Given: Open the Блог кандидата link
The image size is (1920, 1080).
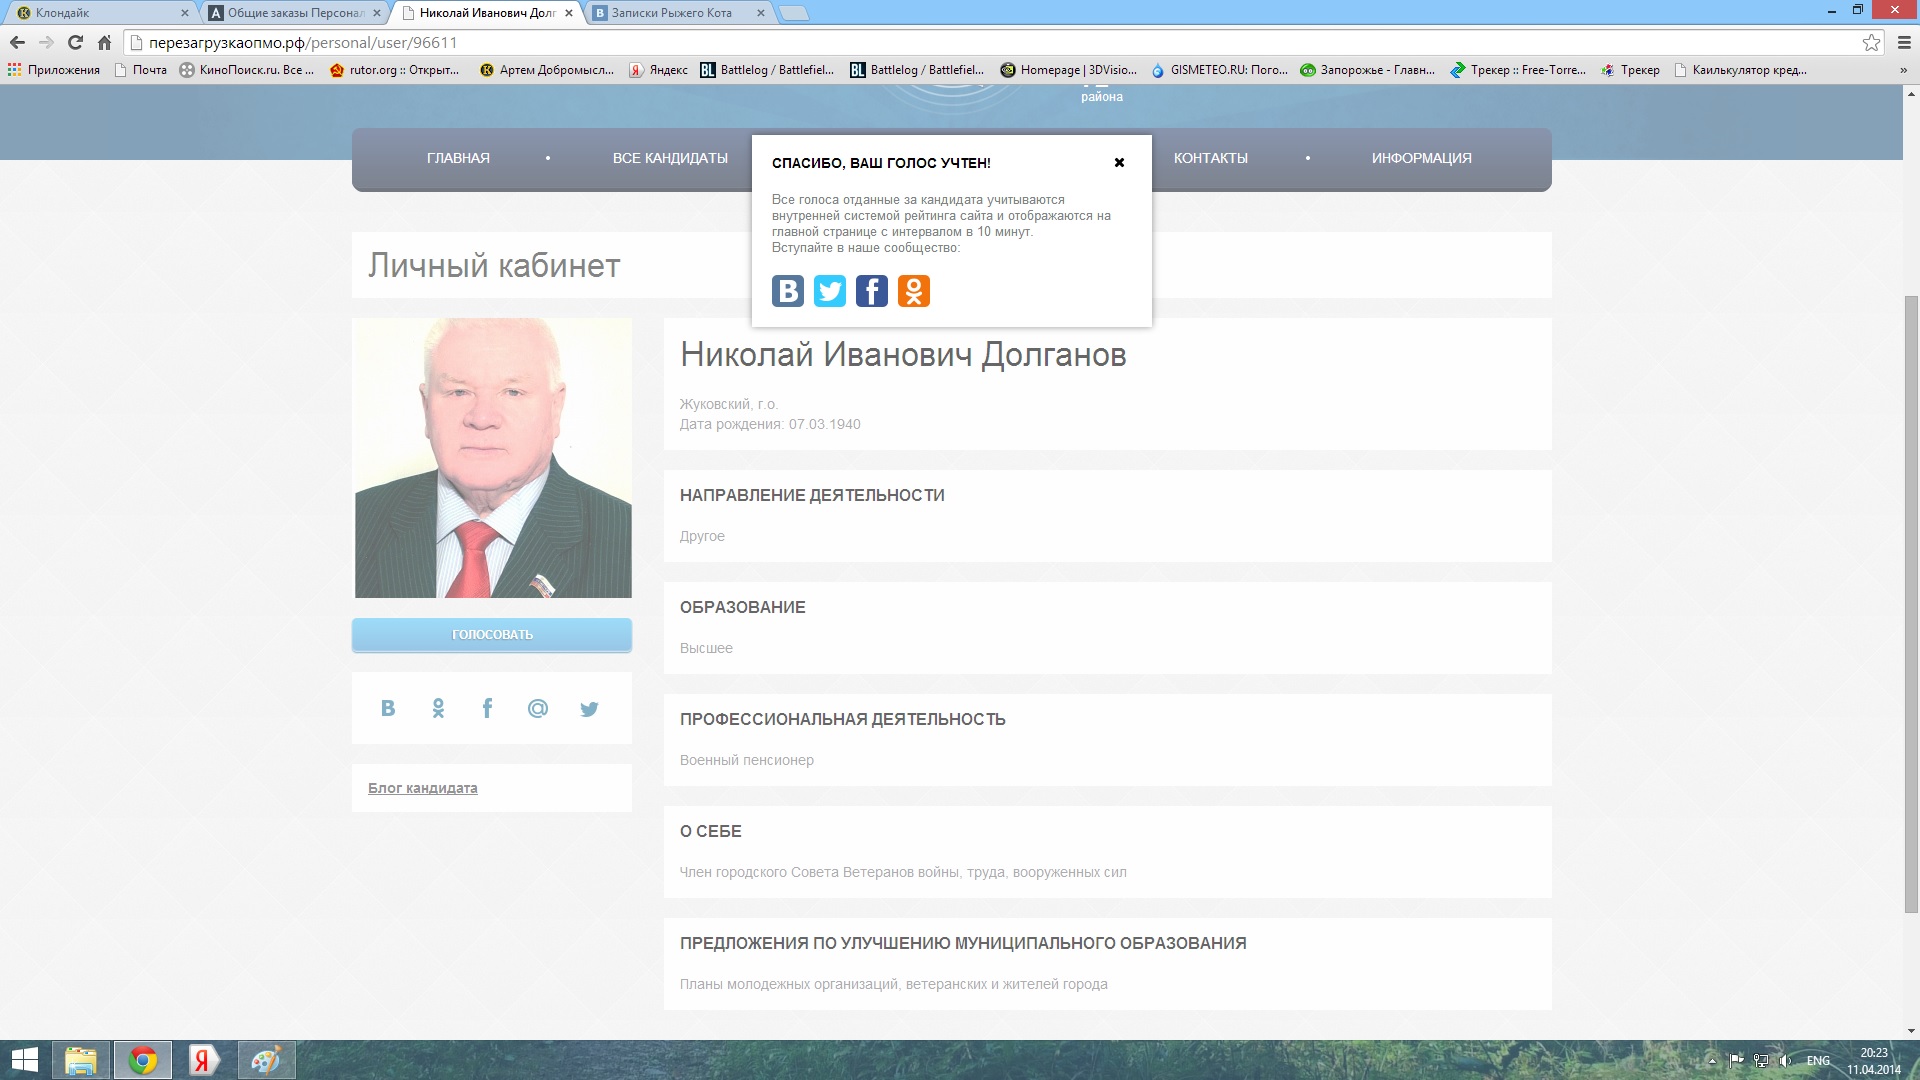Looking at the screenshot, I should [422, 788].
